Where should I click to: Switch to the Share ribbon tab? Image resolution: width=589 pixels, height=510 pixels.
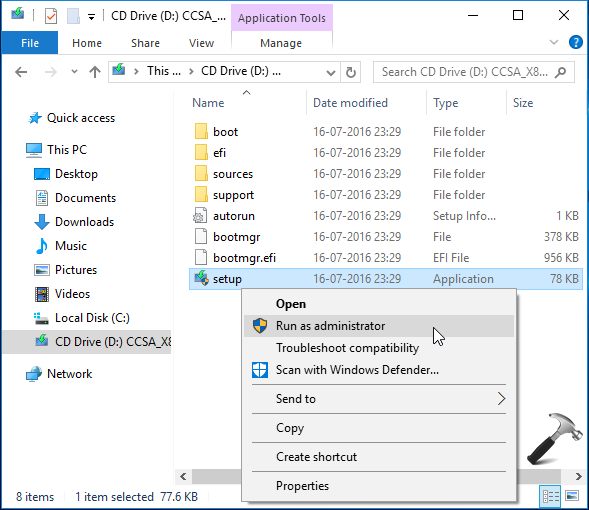pos(145,43)
